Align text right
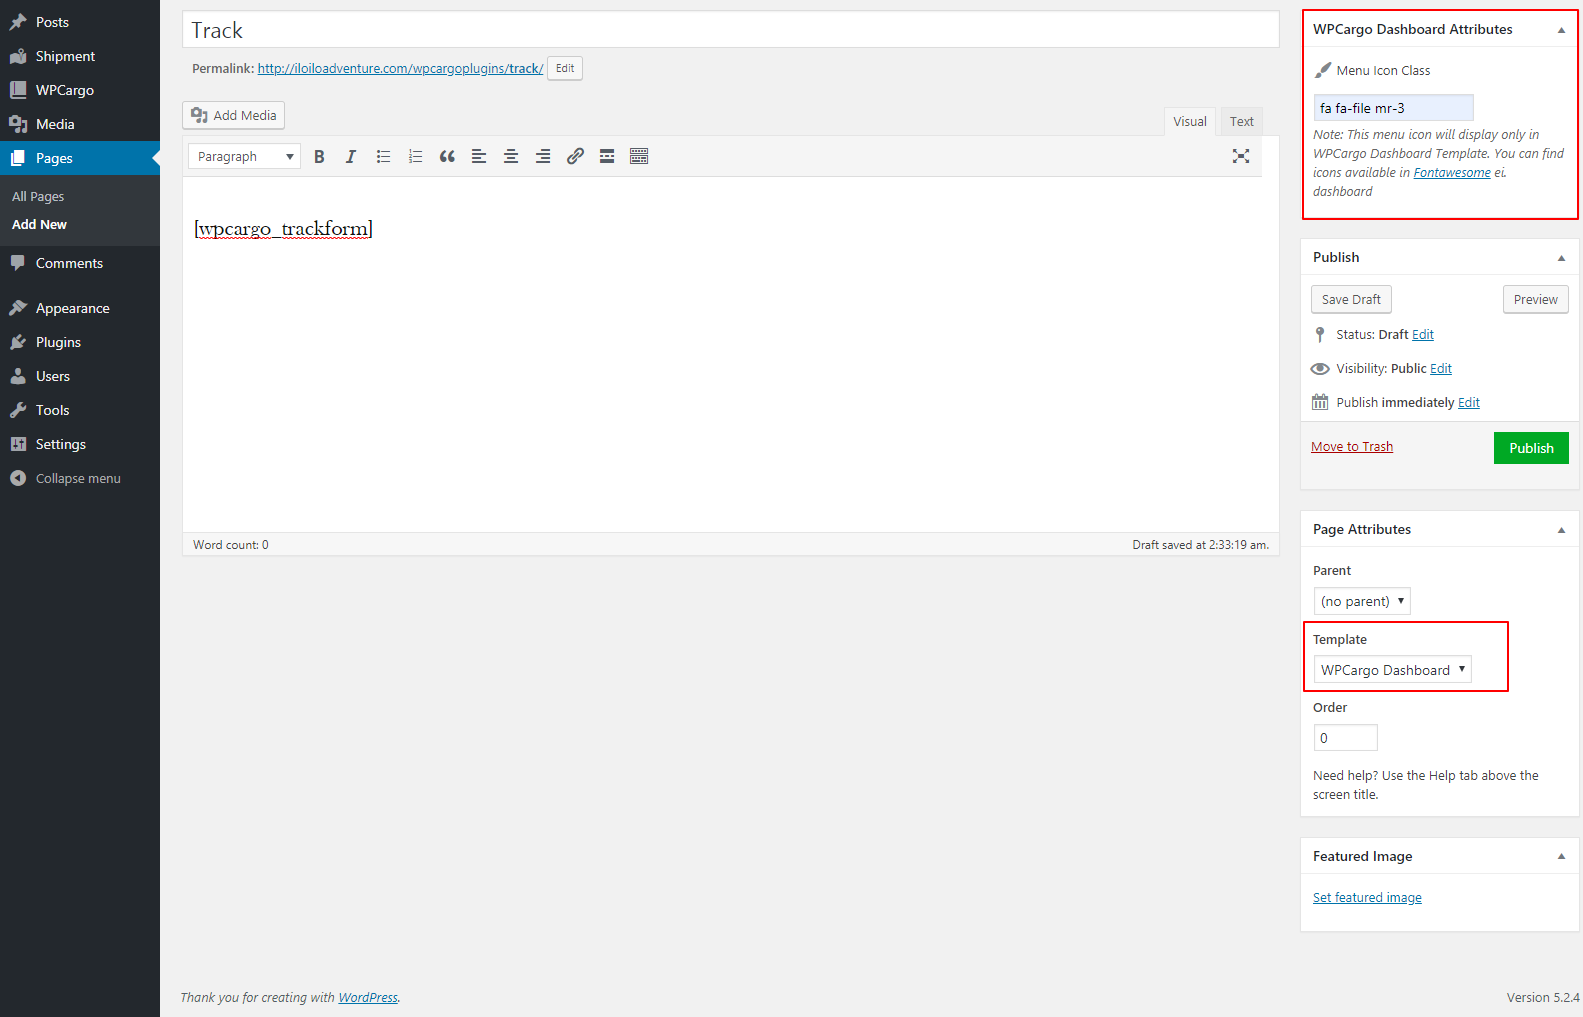 [543, 156]
